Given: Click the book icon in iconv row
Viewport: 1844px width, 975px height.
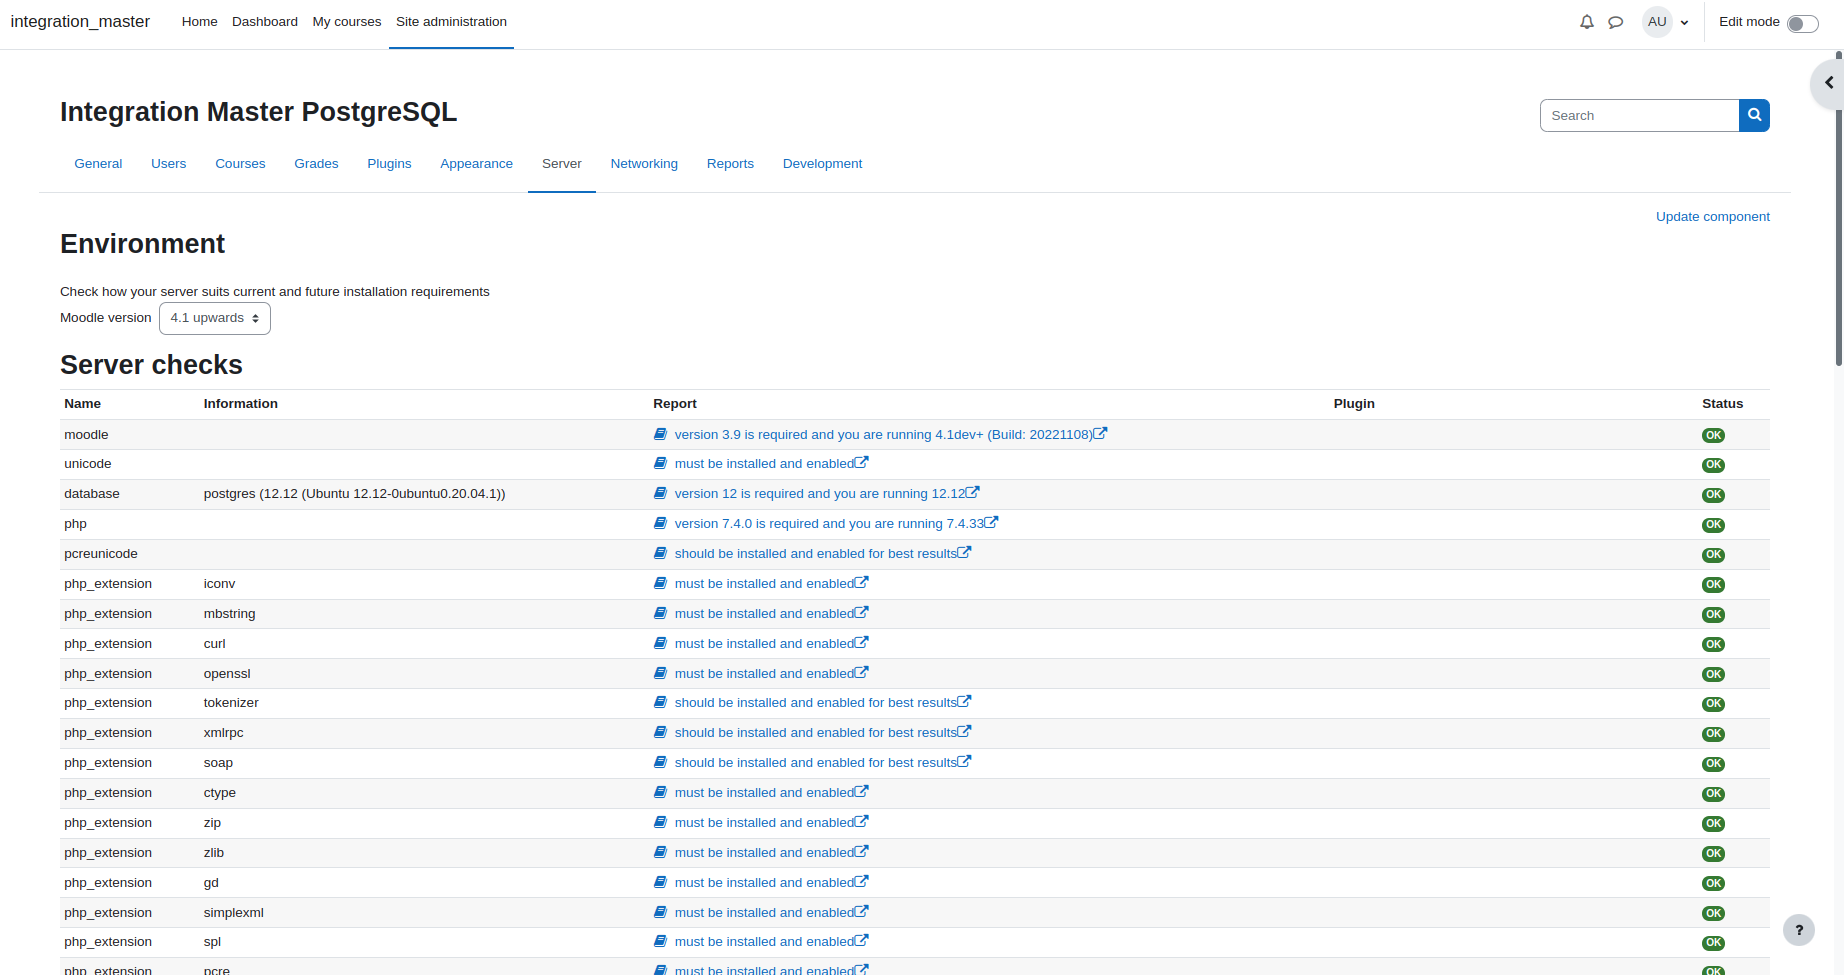Looking at the screenshot, I should (x=660, y=583).
